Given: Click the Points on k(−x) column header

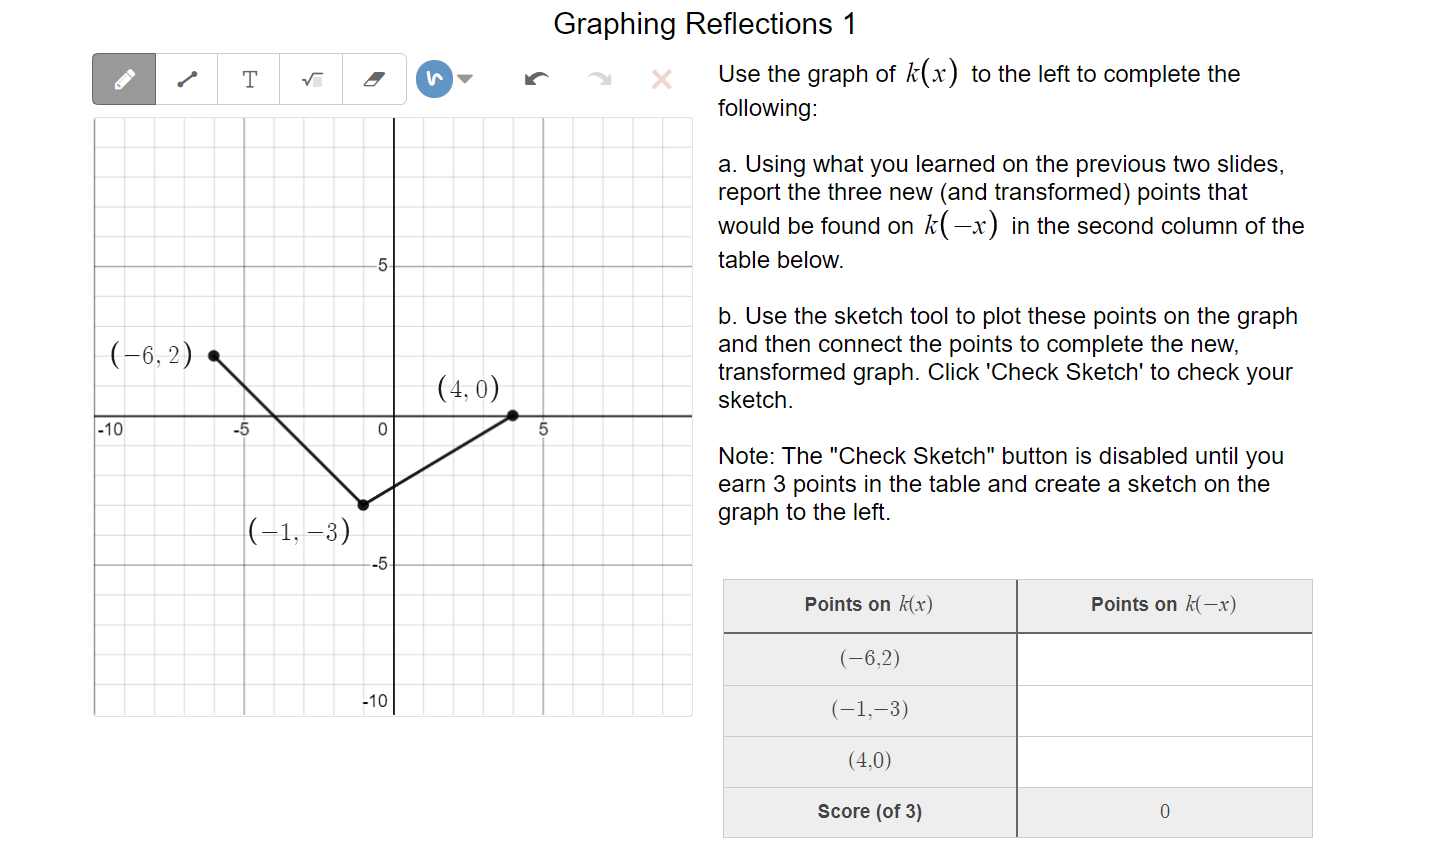Looking at the screenshot, I should [1164, 604].
